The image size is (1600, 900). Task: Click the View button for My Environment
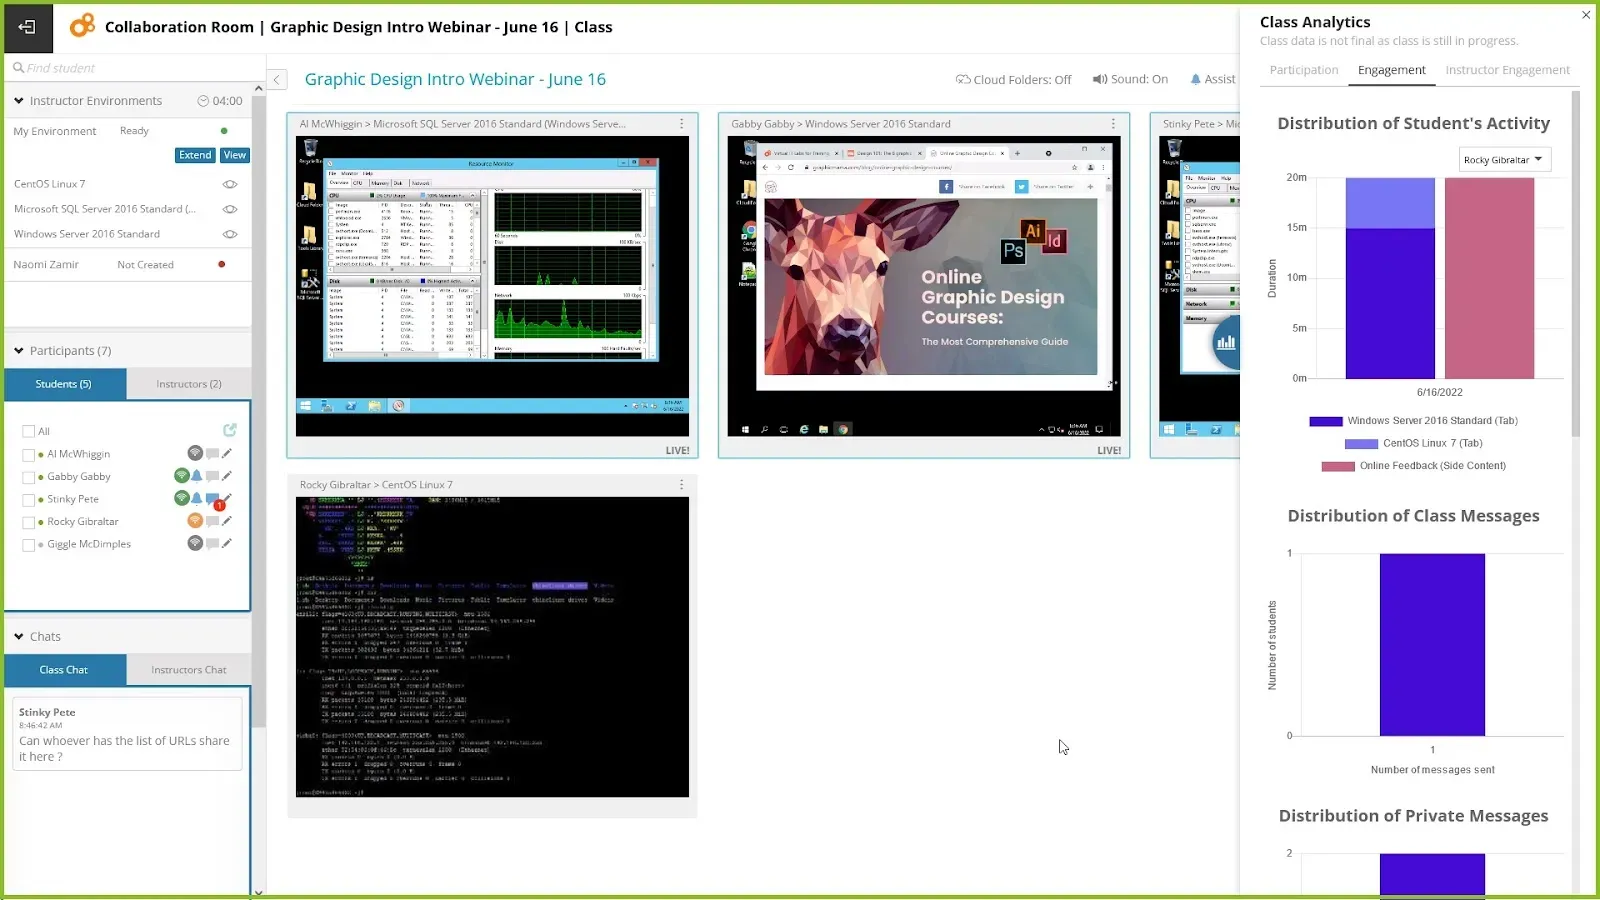(235, 155)
